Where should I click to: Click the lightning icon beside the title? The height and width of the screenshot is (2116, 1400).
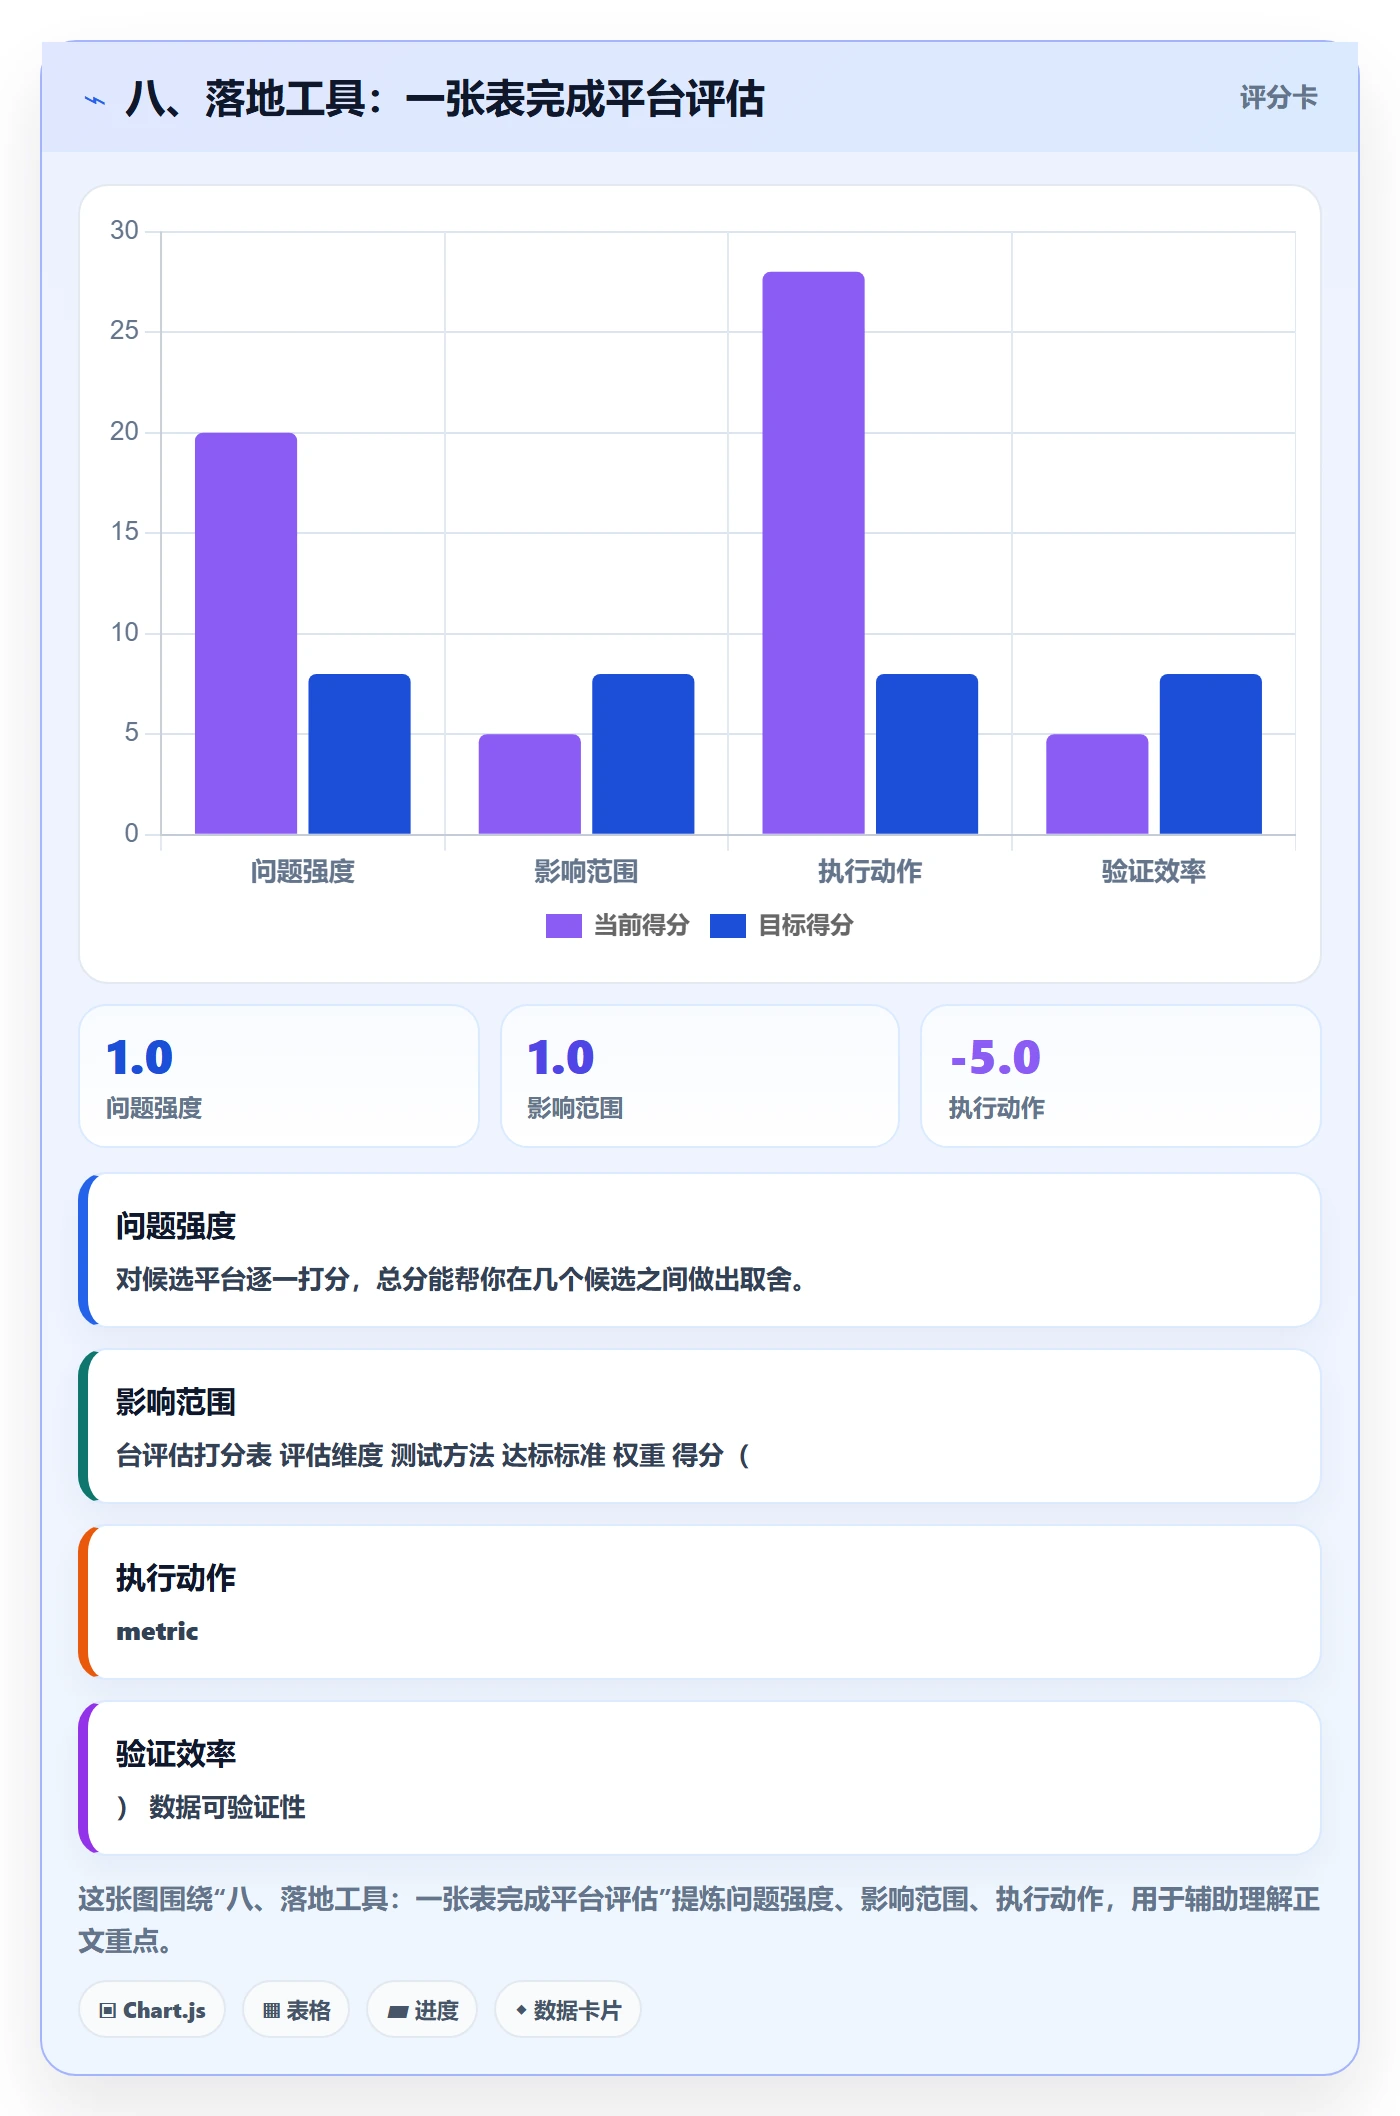95,100
